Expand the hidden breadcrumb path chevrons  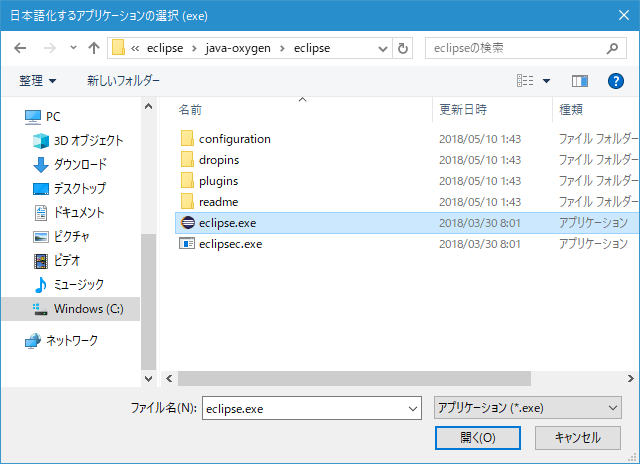coord(135,49)
